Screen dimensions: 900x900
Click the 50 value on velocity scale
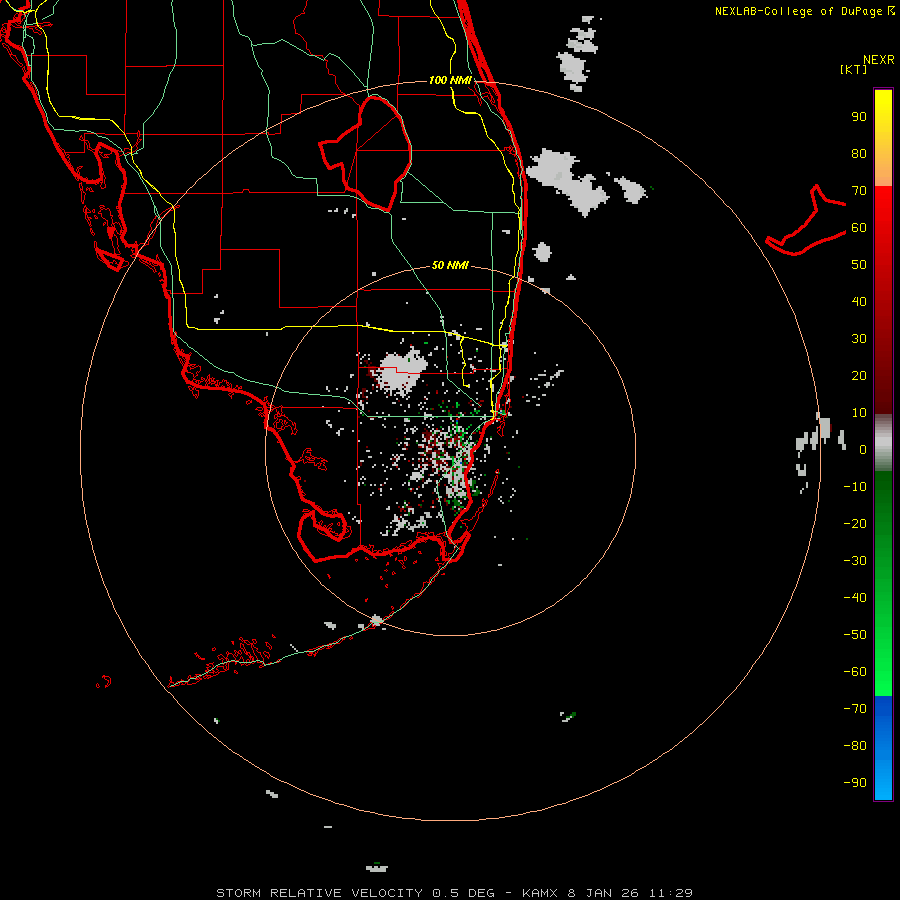click(x=859, y=265)
